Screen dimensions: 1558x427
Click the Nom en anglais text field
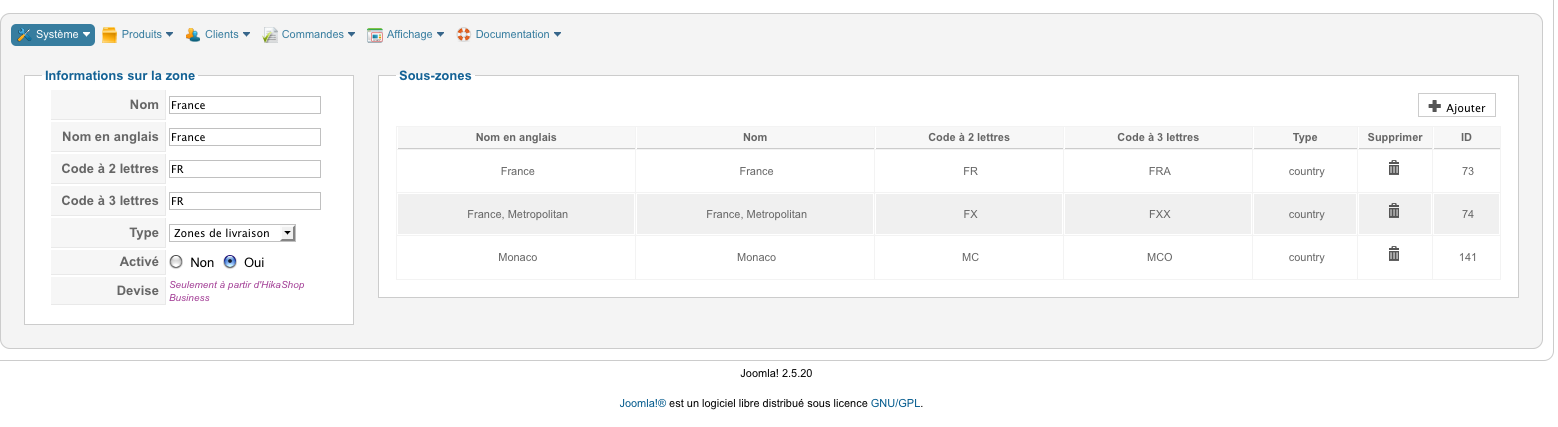(x=244, y=137)
